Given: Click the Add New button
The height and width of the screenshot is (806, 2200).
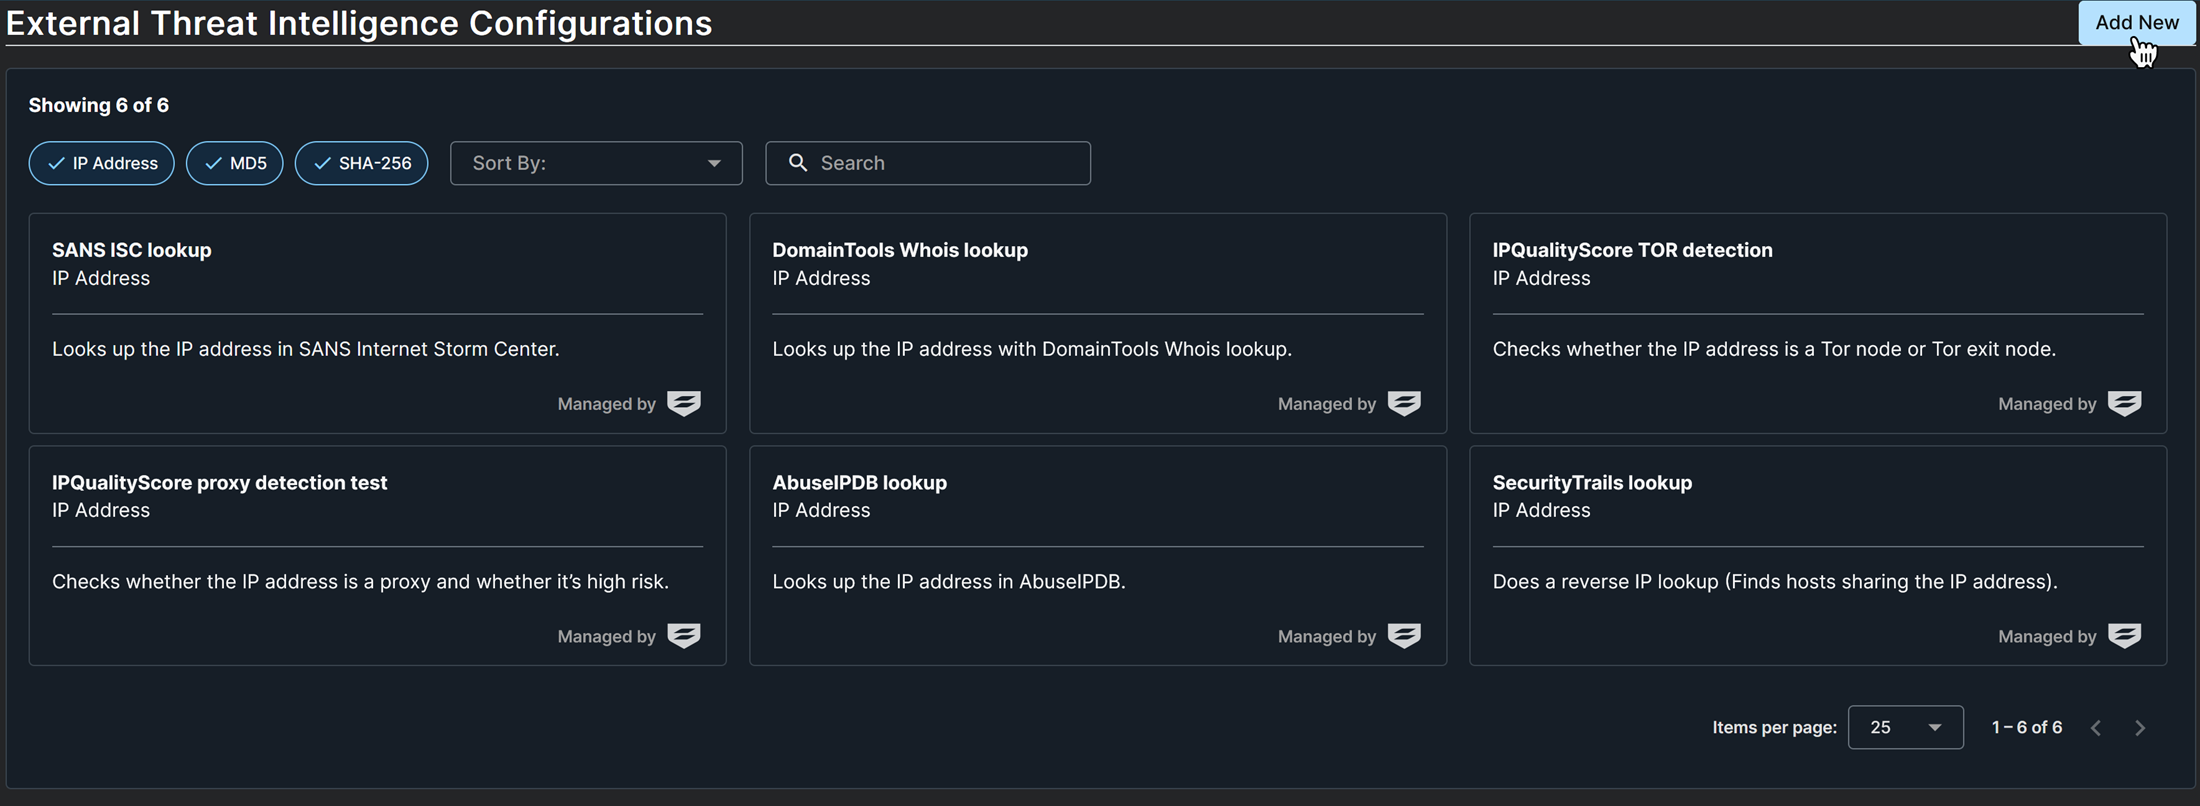Looking at the screenshot, I should (2136, 22).
